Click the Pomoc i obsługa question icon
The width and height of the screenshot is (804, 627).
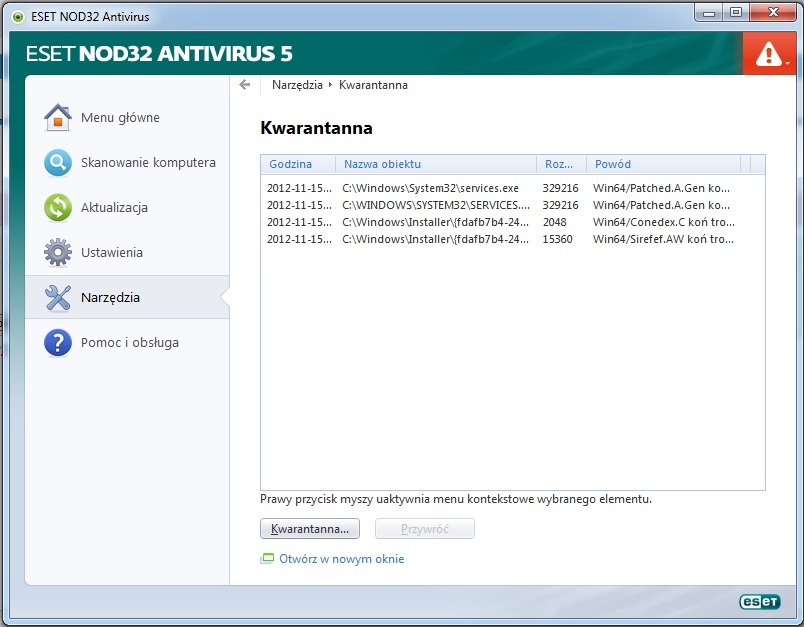pos(58,343)
